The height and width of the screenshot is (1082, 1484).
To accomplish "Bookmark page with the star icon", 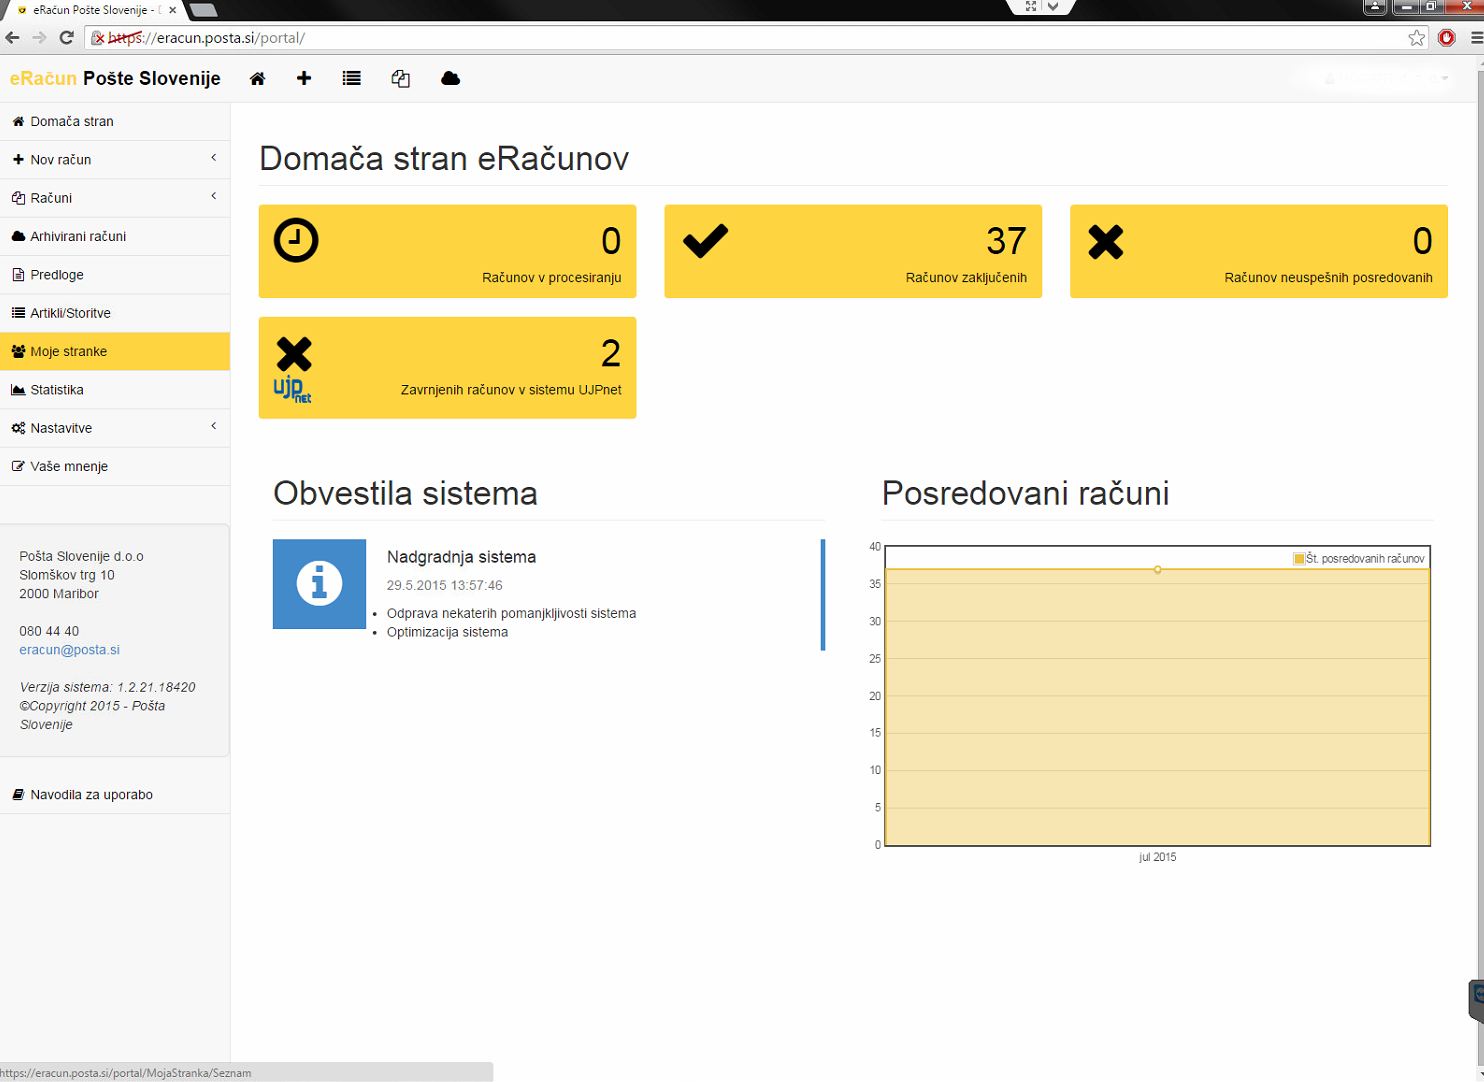I will [1417, 38].
